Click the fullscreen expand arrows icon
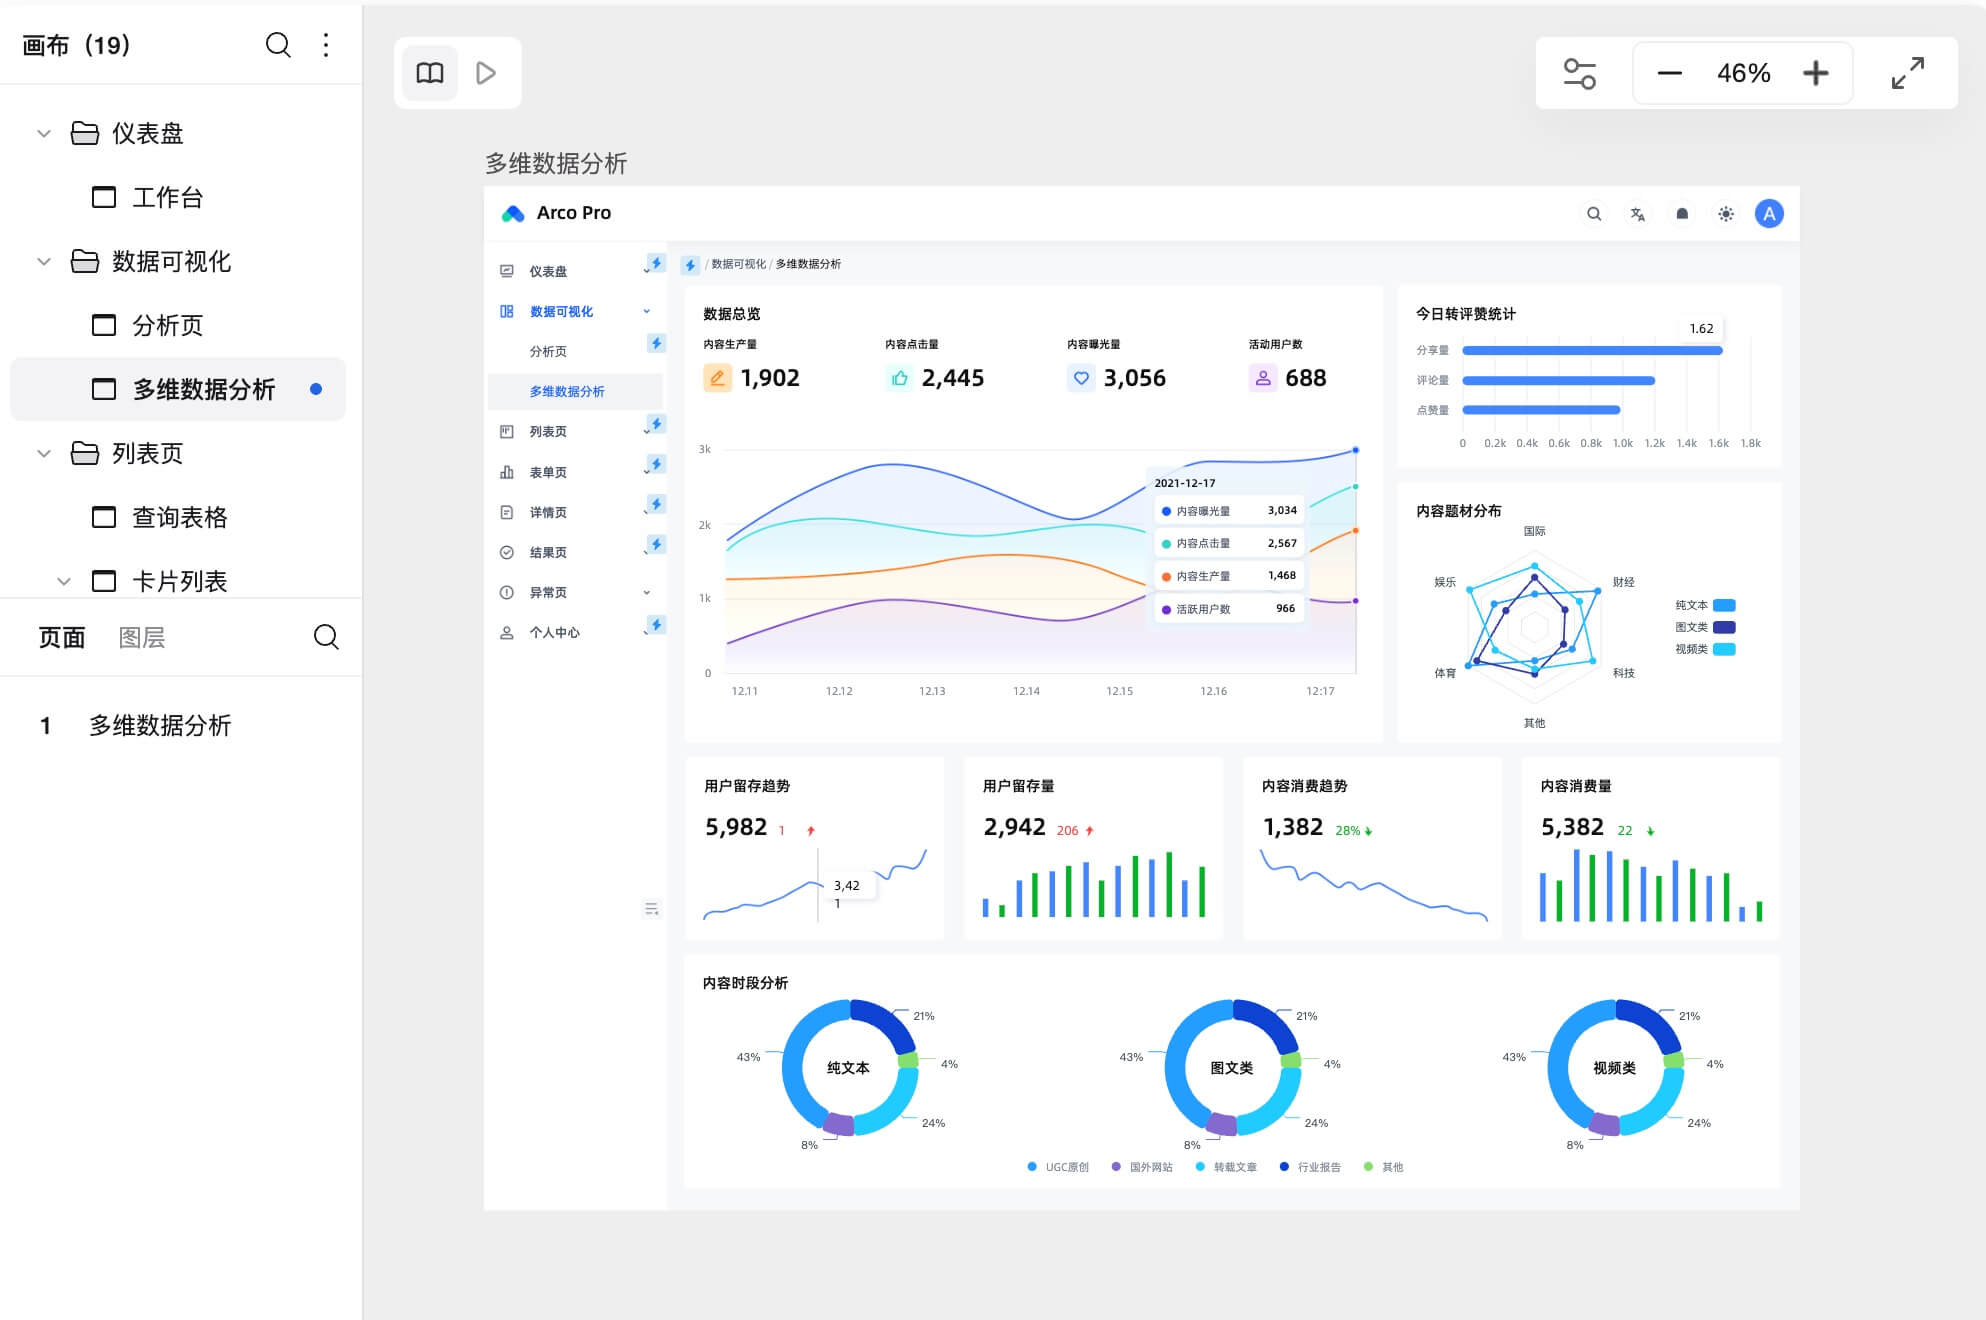Viewport: 1986px width, 1320px height. [1908, 72]
